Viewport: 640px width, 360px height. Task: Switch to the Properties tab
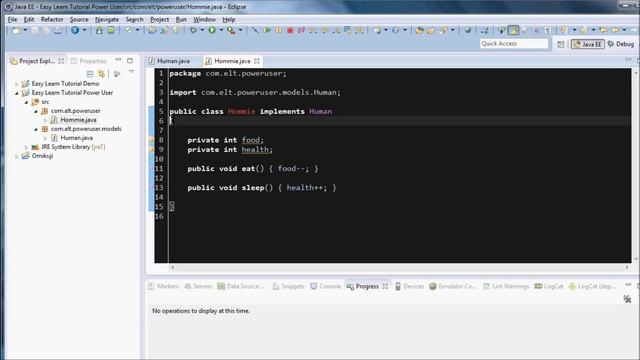89,61
